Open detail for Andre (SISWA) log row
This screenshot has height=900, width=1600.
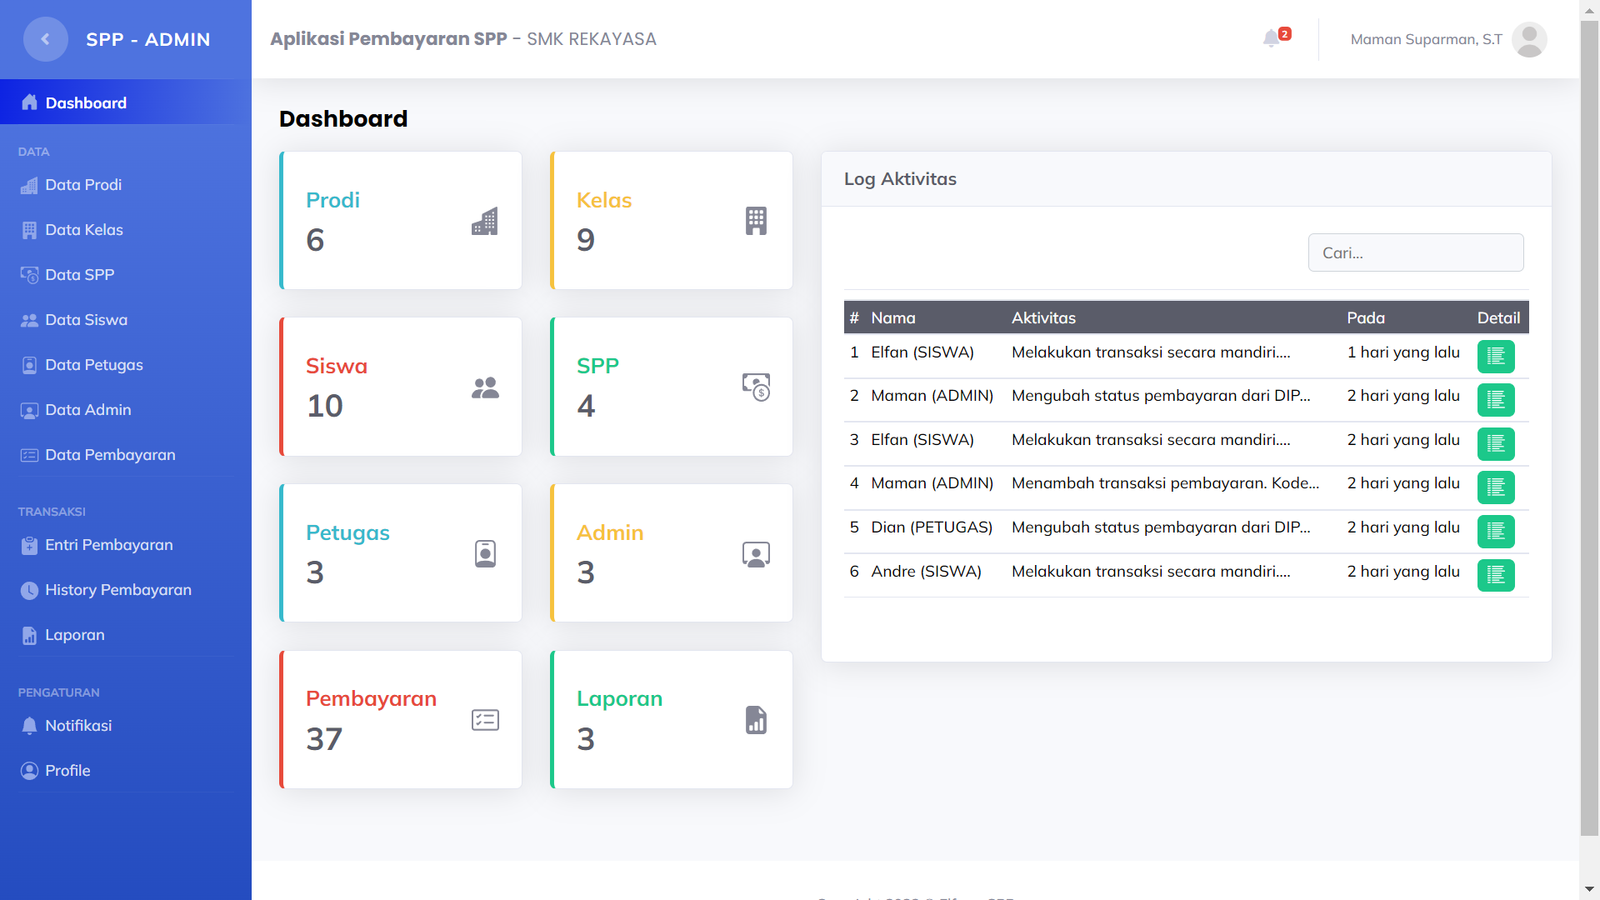click(x=1495, y=575)
